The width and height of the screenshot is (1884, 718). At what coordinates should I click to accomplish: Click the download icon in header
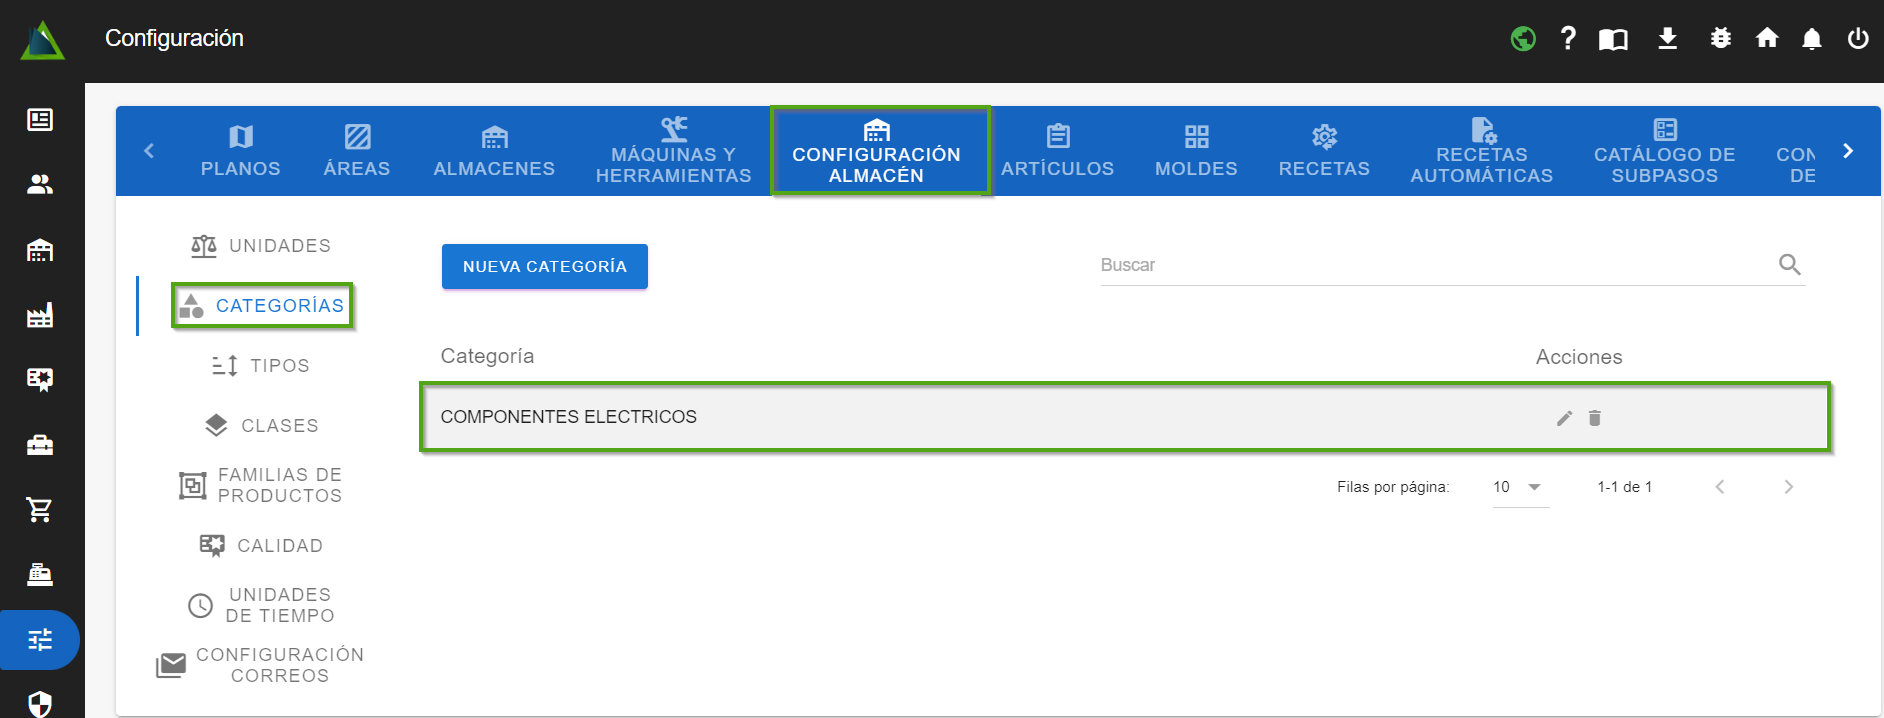[1667, 39]
